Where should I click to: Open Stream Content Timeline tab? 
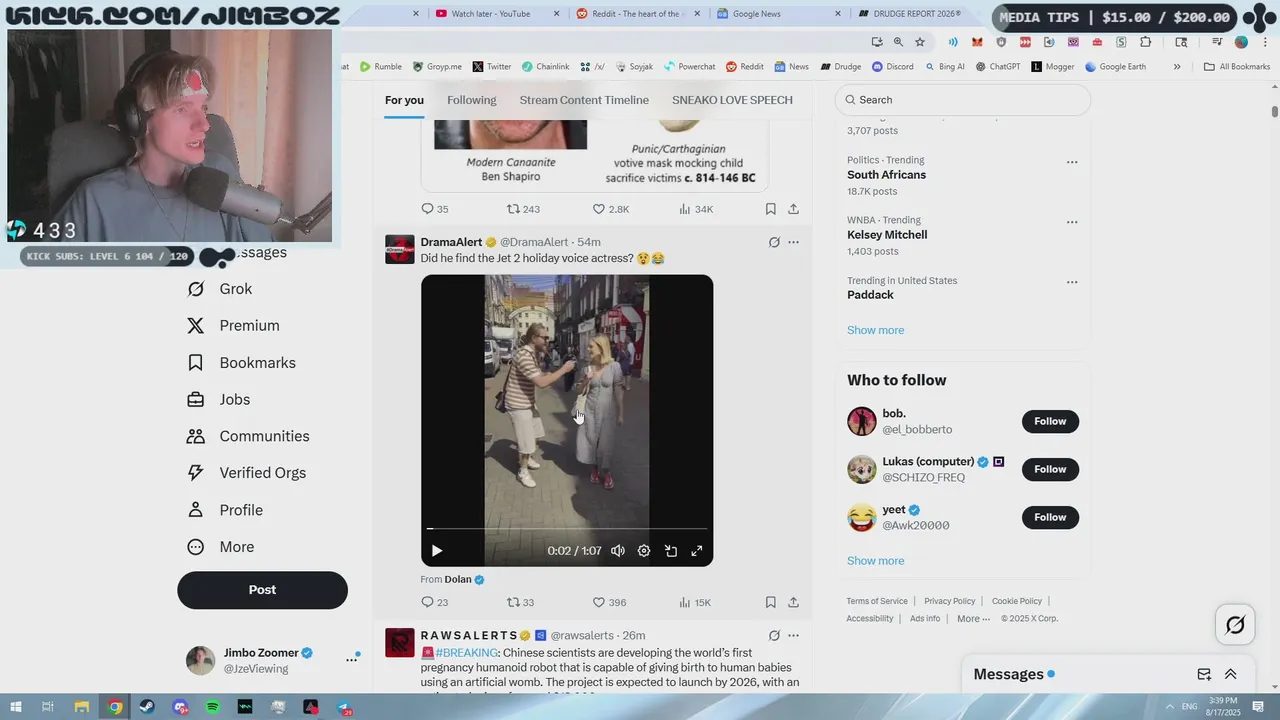pos(584,100)
